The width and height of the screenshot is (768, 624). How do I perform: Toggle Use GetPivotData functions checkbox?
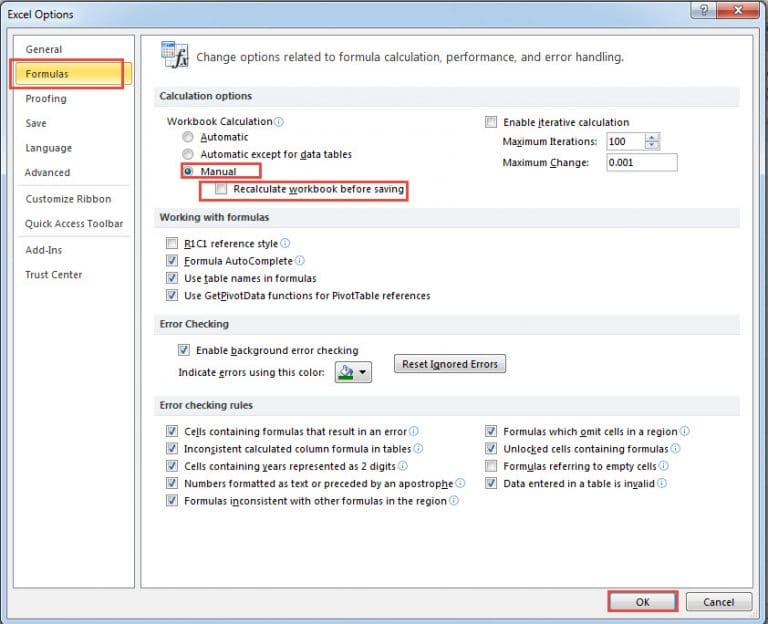click(172, 295)
